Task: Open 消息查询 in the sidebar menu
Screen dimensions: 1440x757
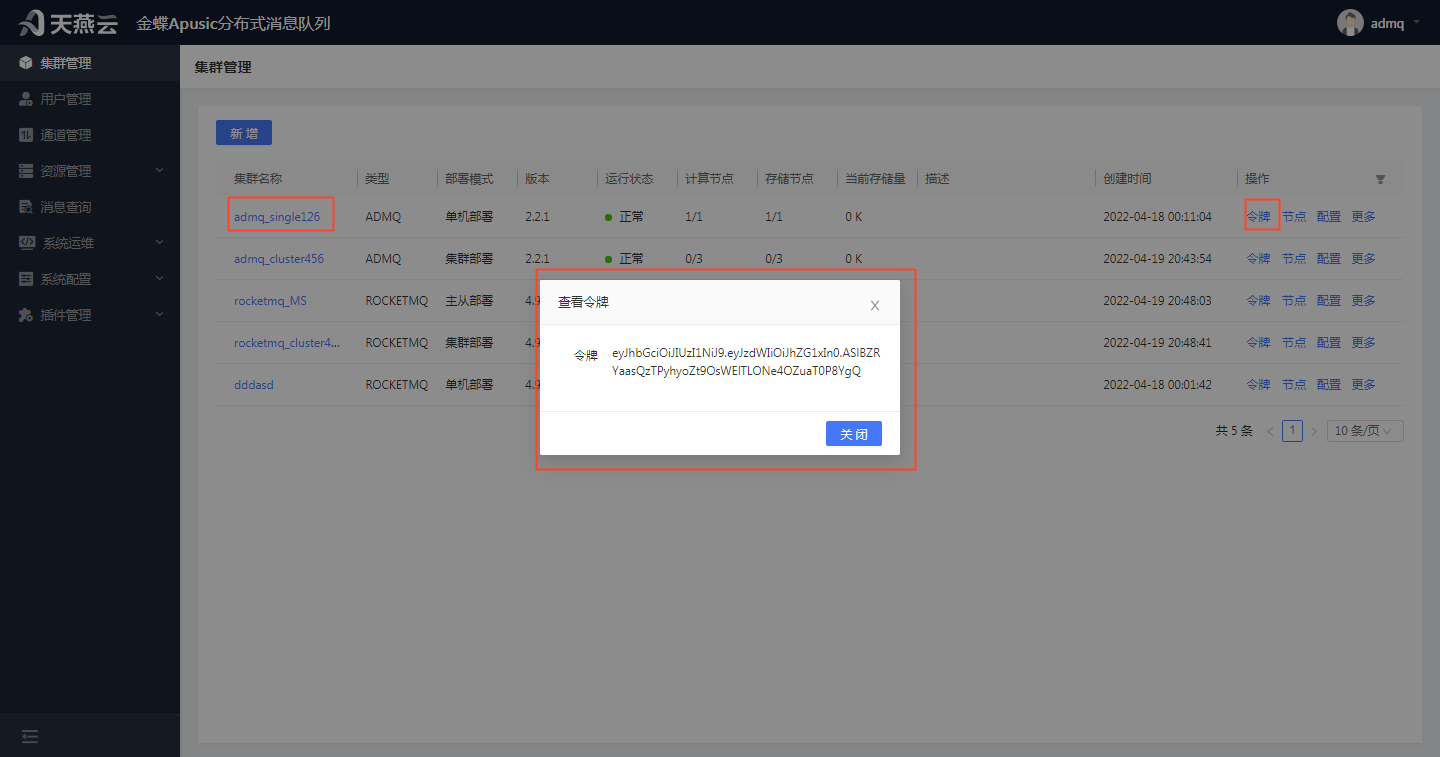Action: tap(90, 207)
